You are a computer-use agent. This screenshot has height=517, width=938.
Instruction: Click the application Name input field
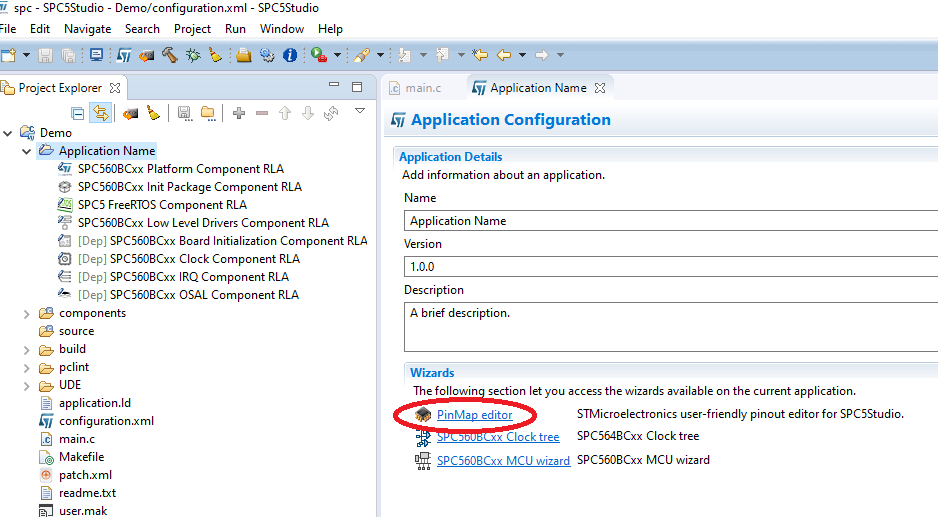tap(671, 221)
